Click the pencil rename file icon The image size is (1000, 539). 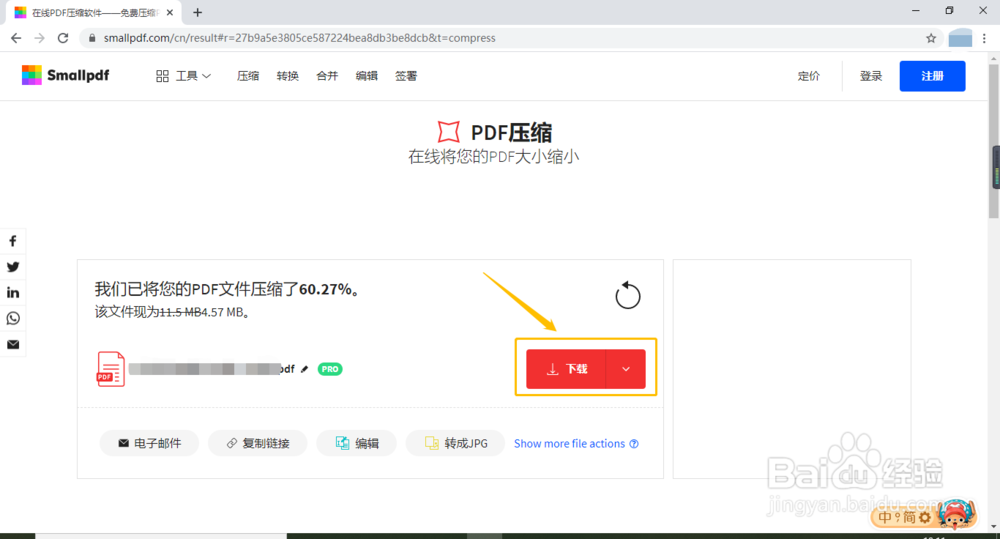click(304, 369)
